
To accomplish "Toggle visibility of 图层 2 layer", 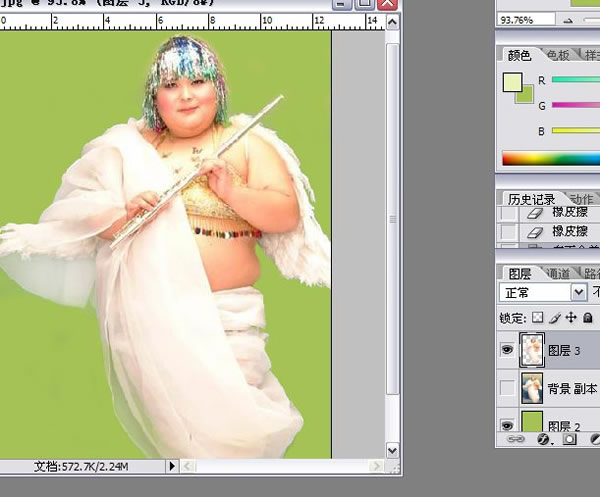I will (x=508, y=423).
